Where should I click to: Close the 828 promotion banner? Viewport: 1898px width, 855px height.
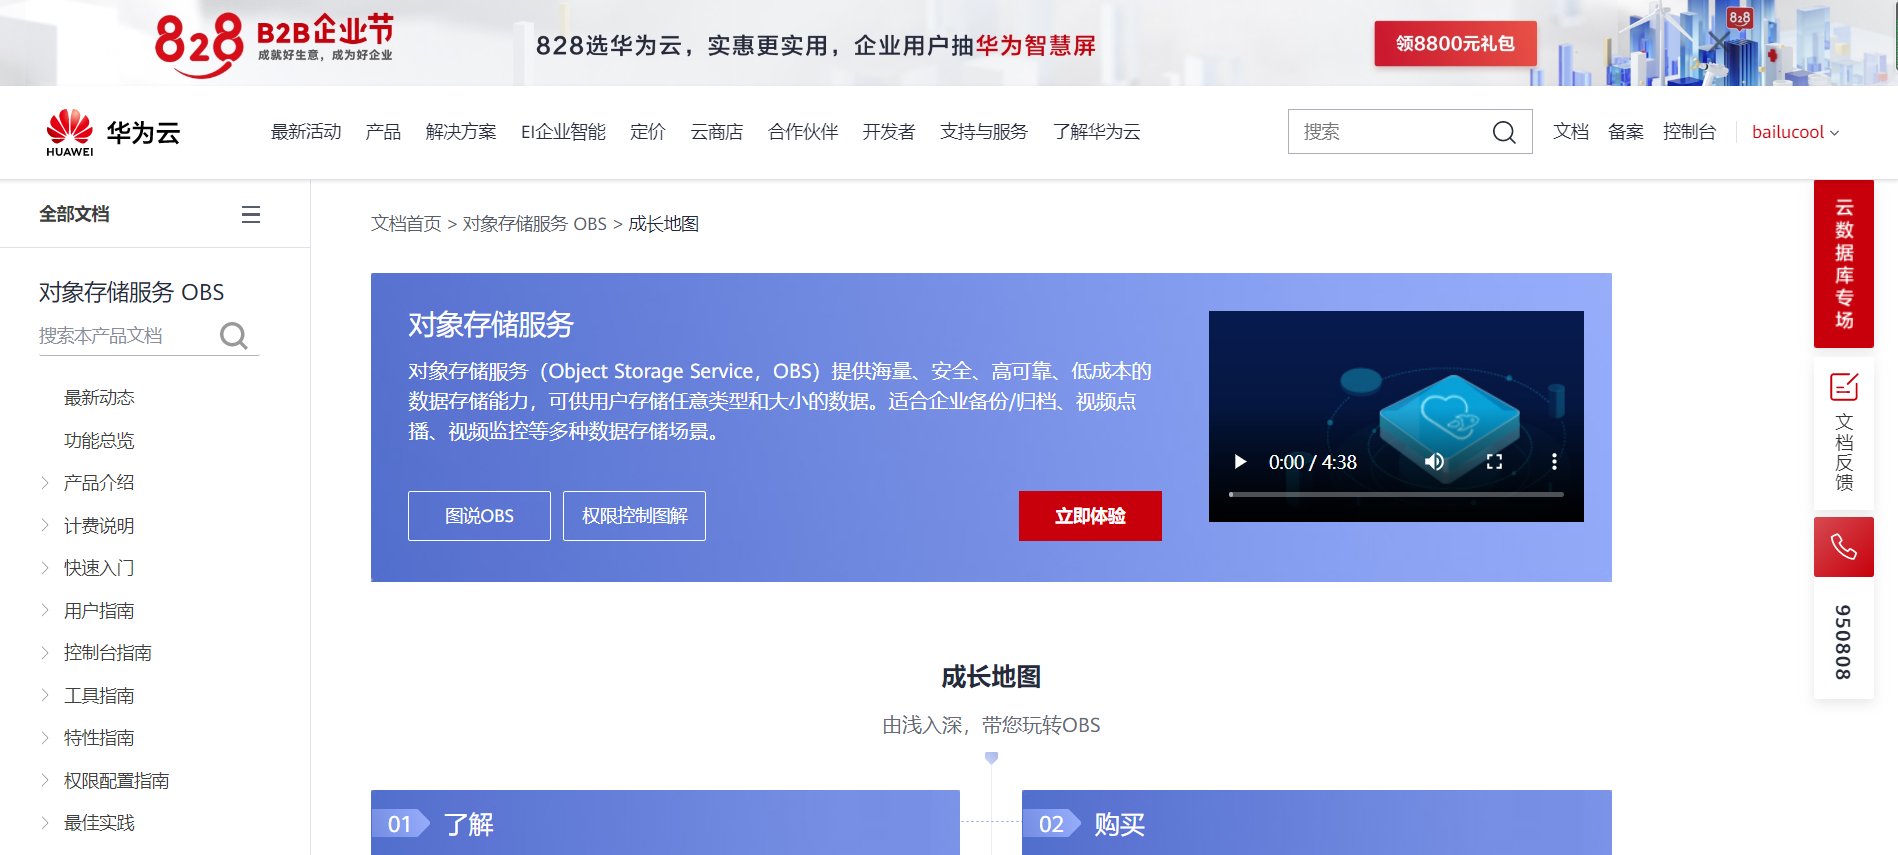[x=1718, y=41]
